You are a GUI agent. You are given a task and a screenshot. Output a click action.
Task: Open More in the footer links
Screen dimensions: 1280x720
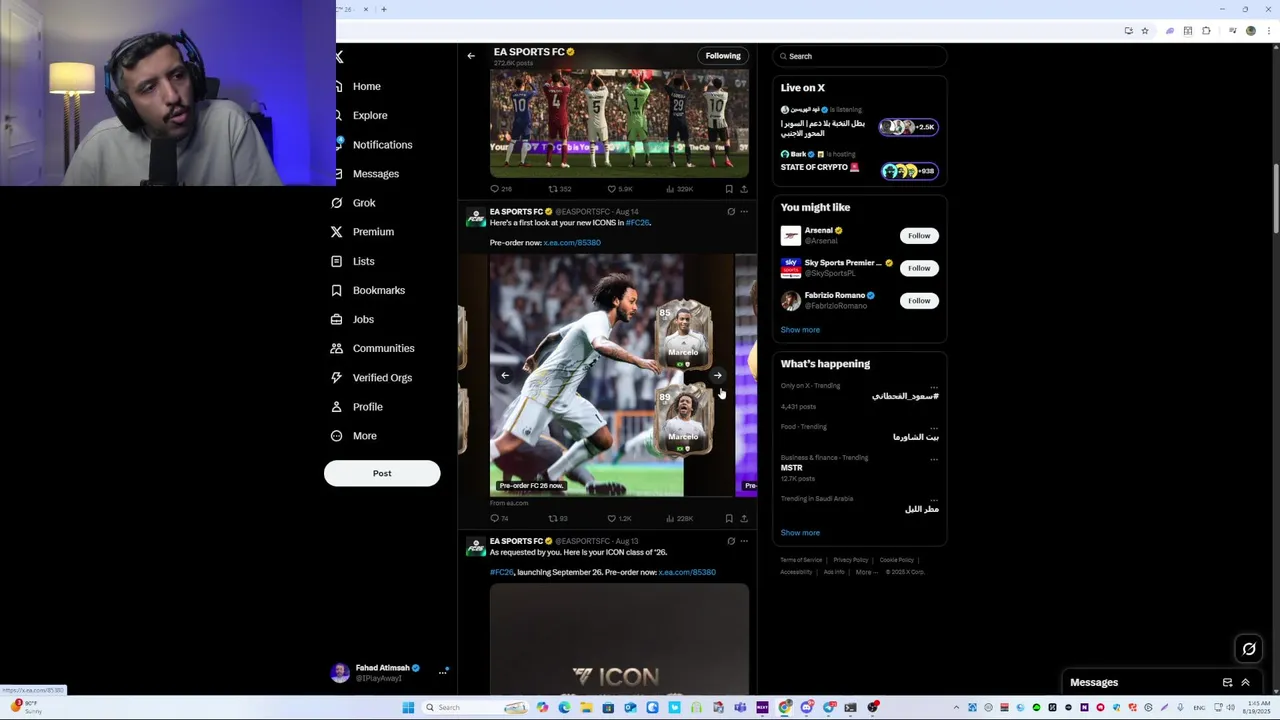click(x=865, y=572)
